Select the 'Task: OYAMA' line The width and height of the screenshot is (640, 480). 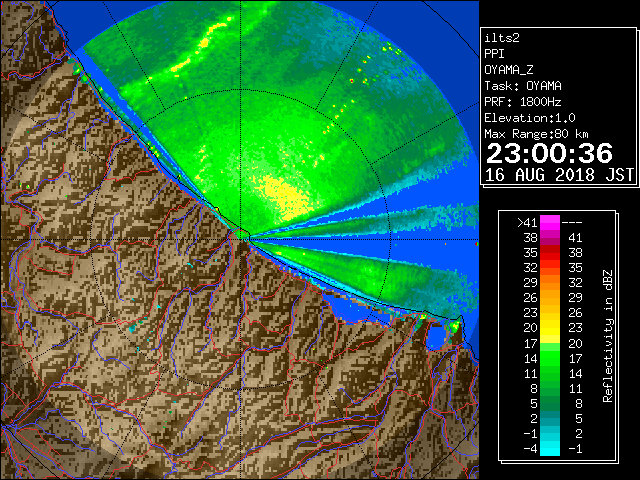[x=523, y=86]
